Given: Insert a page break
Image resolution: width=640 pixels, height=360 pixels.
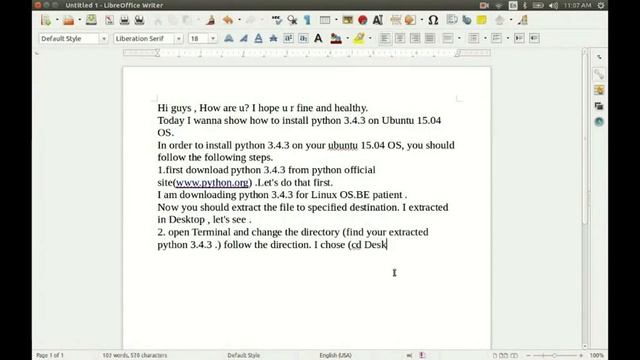Looking at the screenshot, I should (395, 20).
